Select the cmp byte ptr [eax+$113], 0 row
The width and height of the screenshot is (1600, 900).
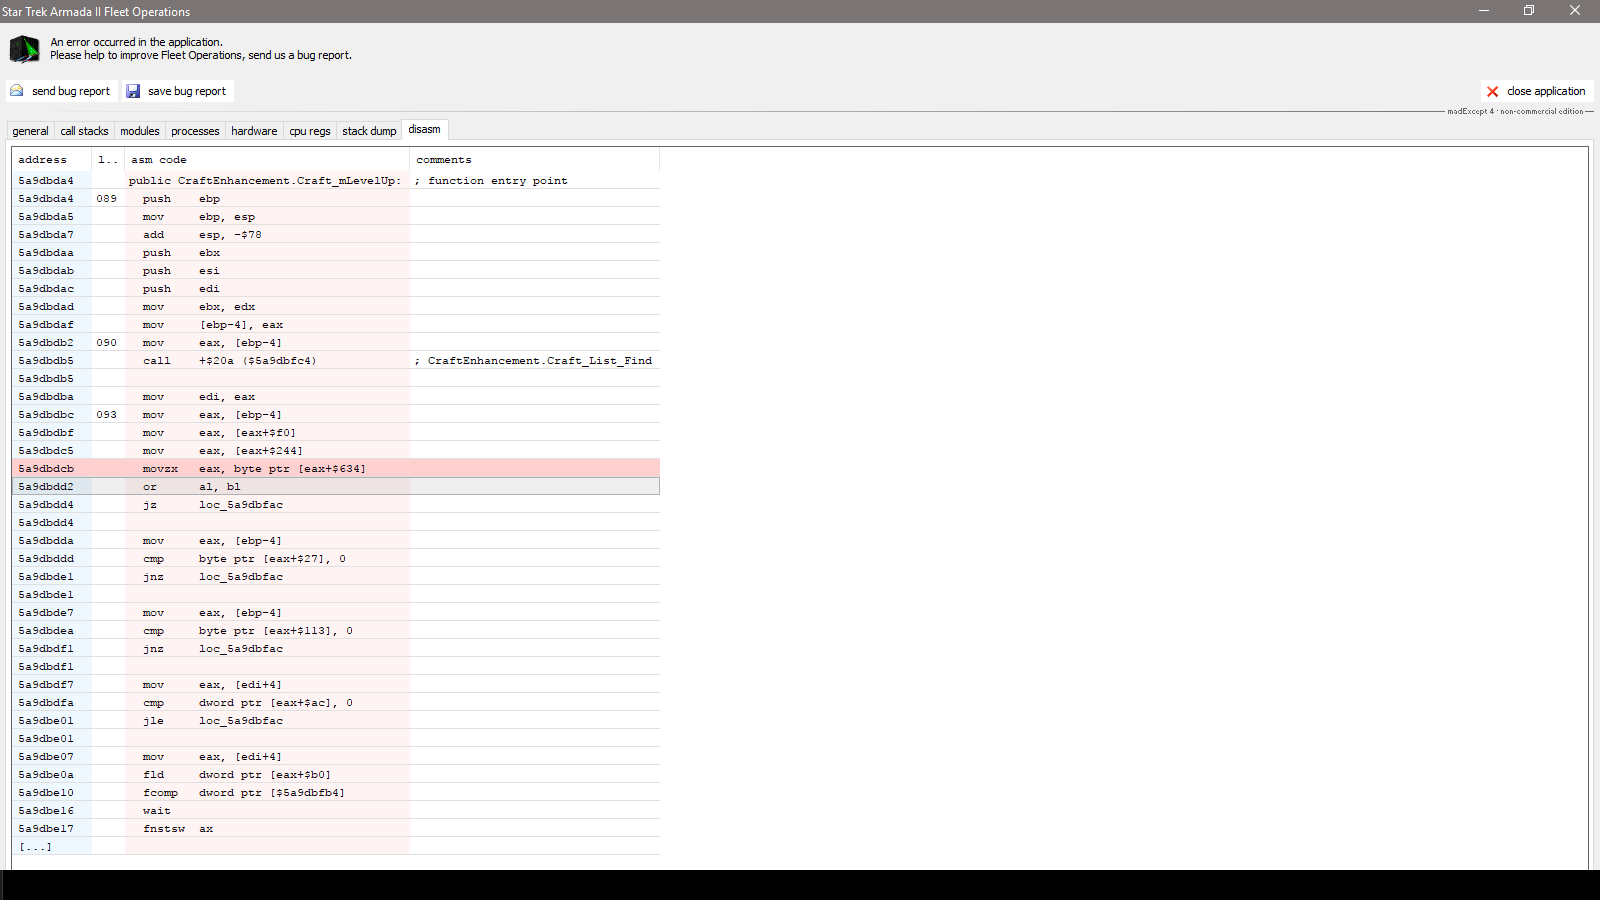(x=336, y=631)
